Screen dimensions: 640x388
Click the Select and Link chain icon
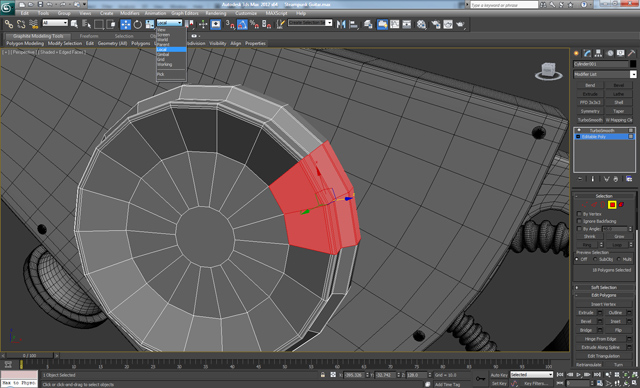pyautogui.click(x=9, y=24)
